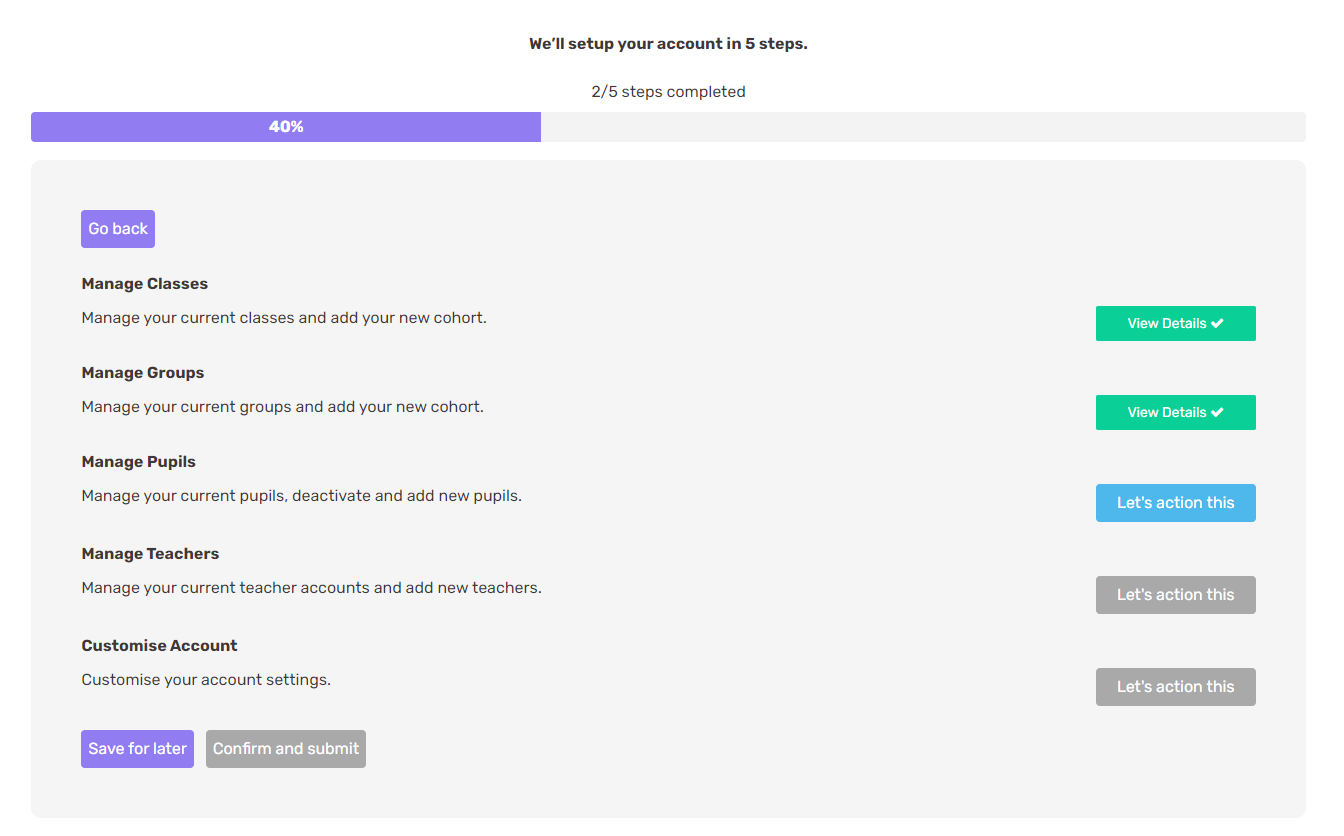Click the Go back button
Viewport: 1344px width, 836px height.
(x=118, y=229)
